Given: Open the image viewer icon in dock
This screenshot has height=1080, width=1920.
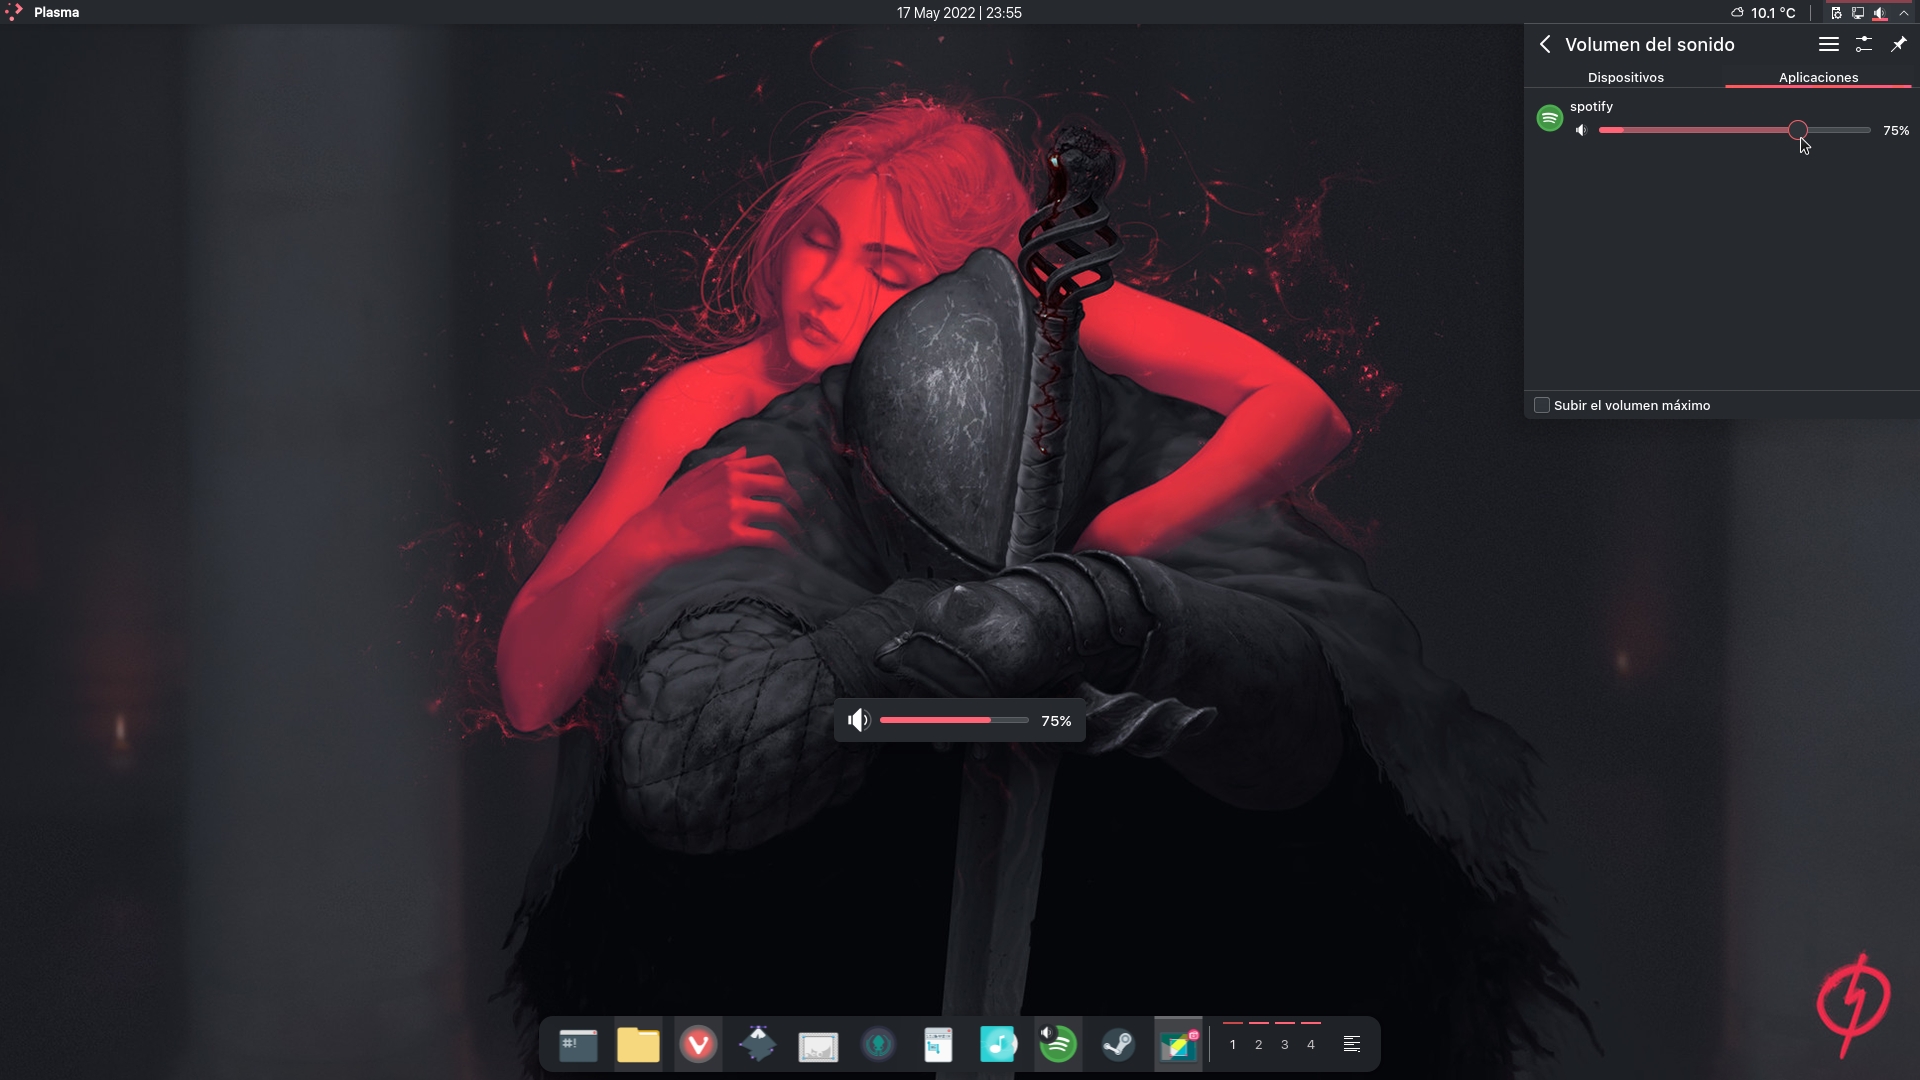Looking at the screenshot, I should 818,1046.
